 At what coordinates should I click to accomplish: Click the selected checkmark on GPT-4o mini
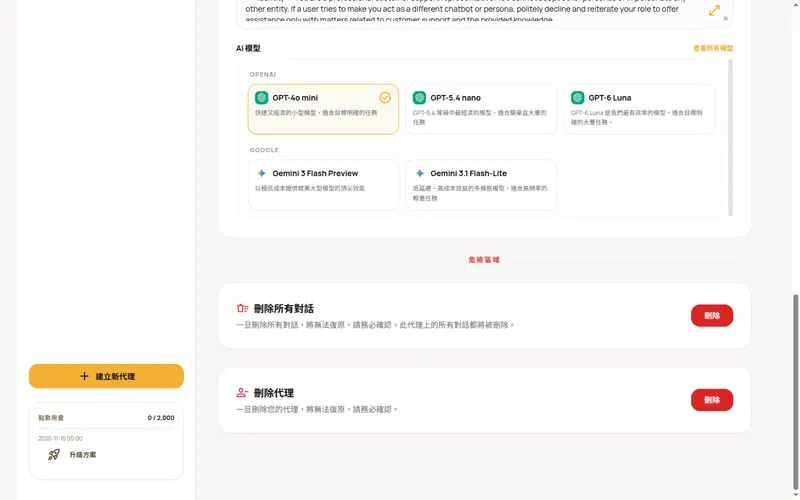click(x=385, y=97)
